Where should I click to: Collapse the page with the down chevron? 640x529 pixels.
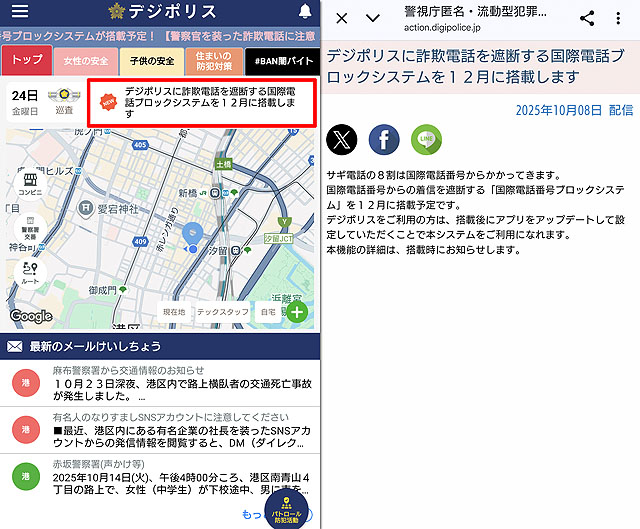(373, 18)
